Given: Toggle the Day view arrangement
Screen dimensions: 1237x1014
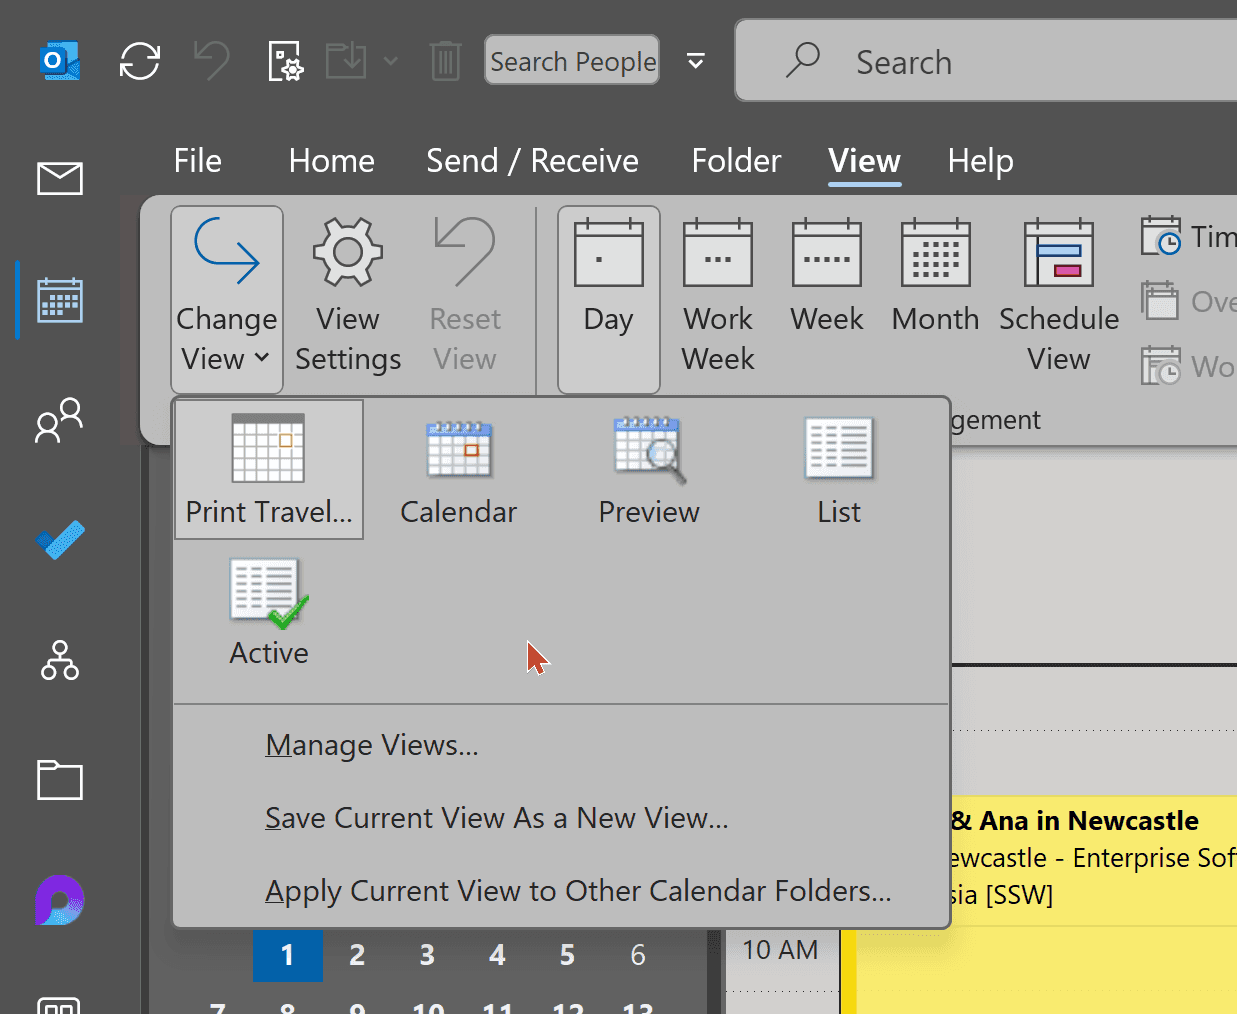Looking at the screenshot, I should 608,297.
